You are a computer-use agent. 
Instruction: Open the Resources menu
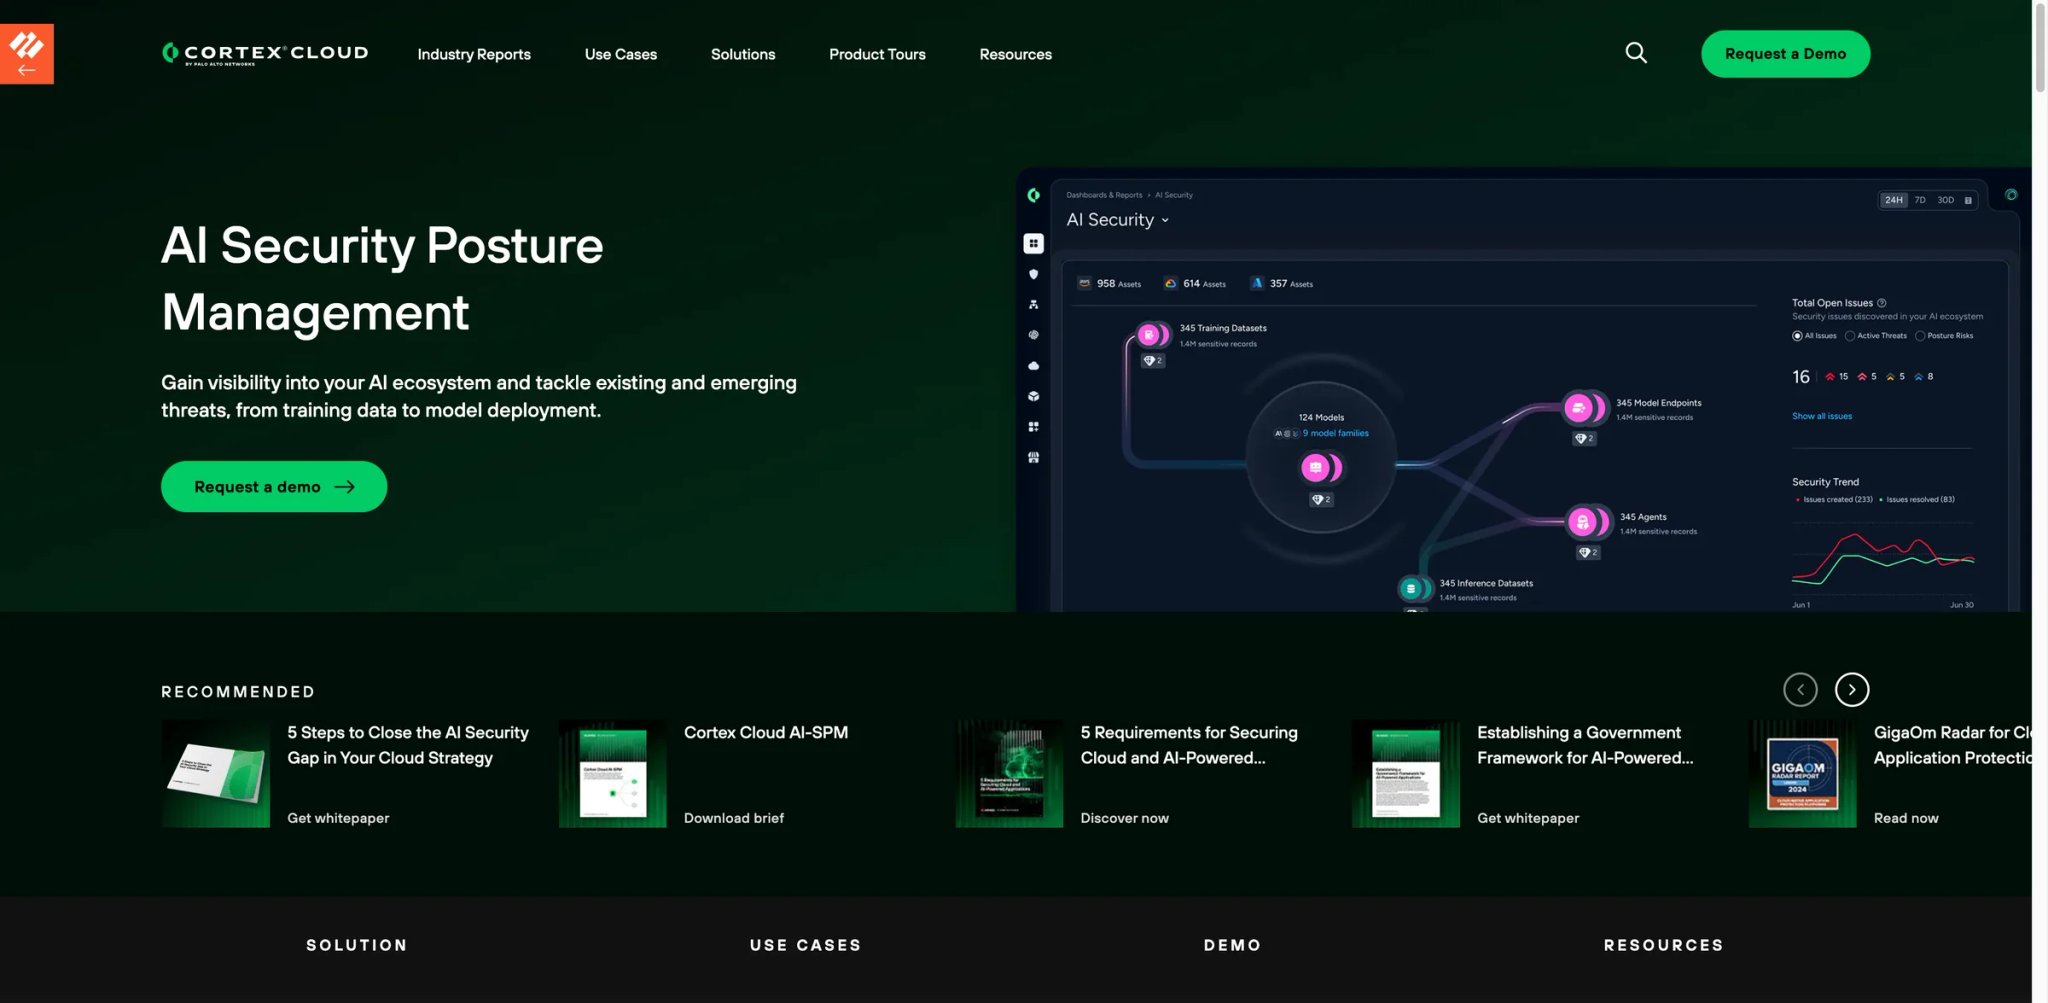pyautogui.click(x=1015, y=54)
